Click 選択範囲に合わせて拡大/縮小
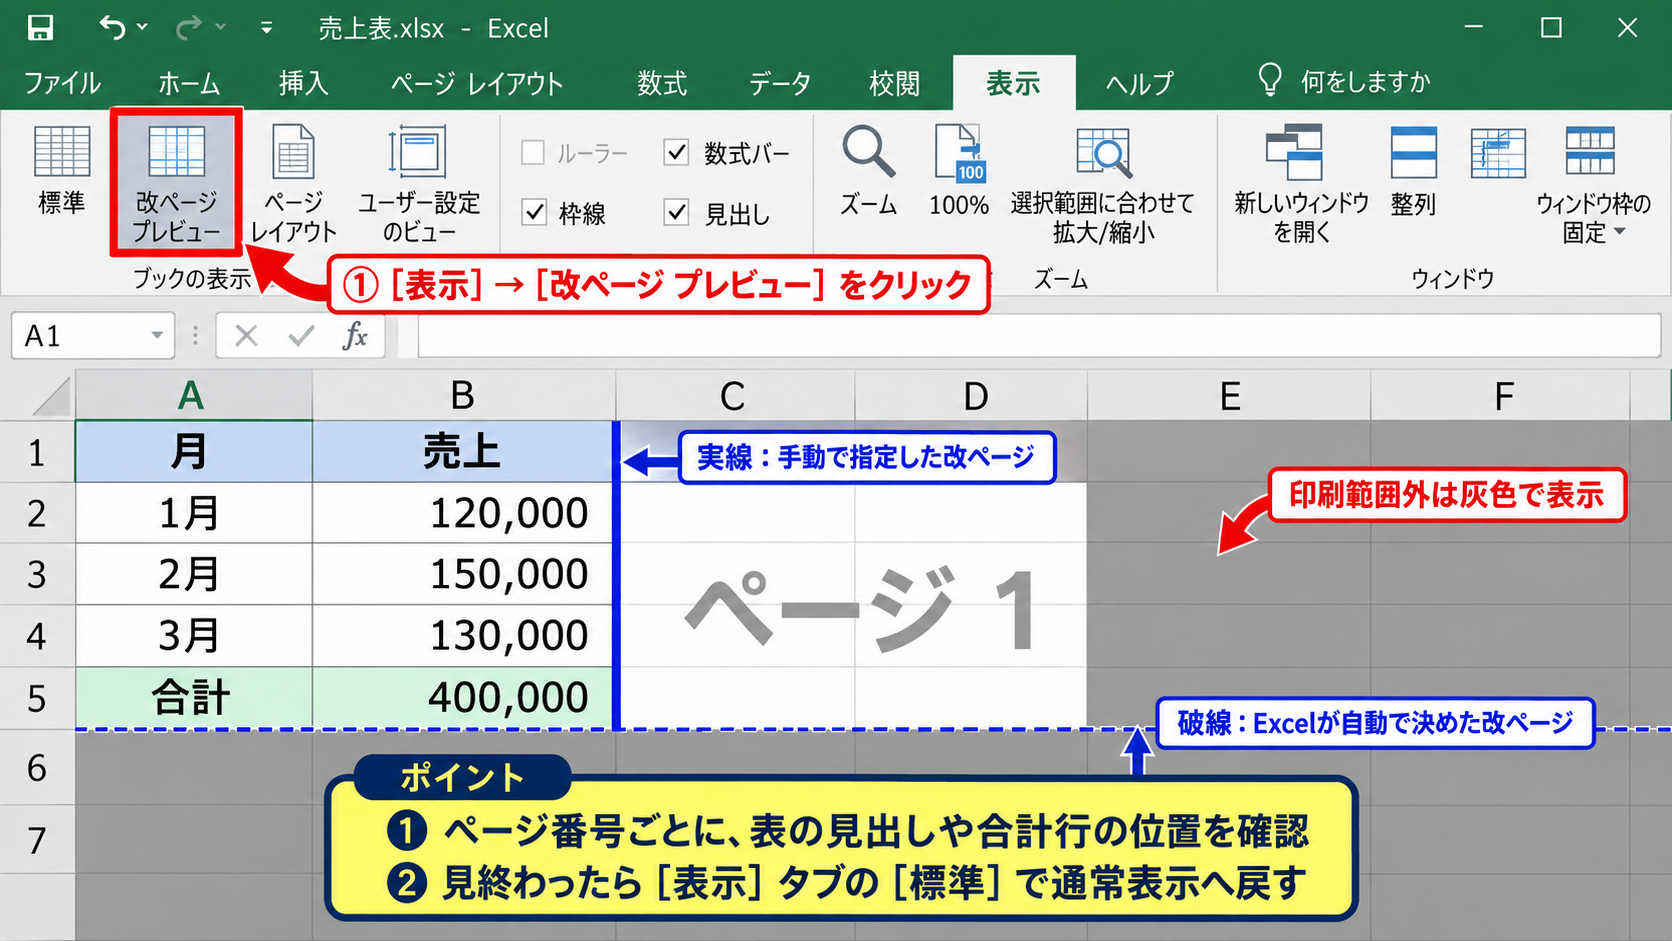 [1103, 184]
